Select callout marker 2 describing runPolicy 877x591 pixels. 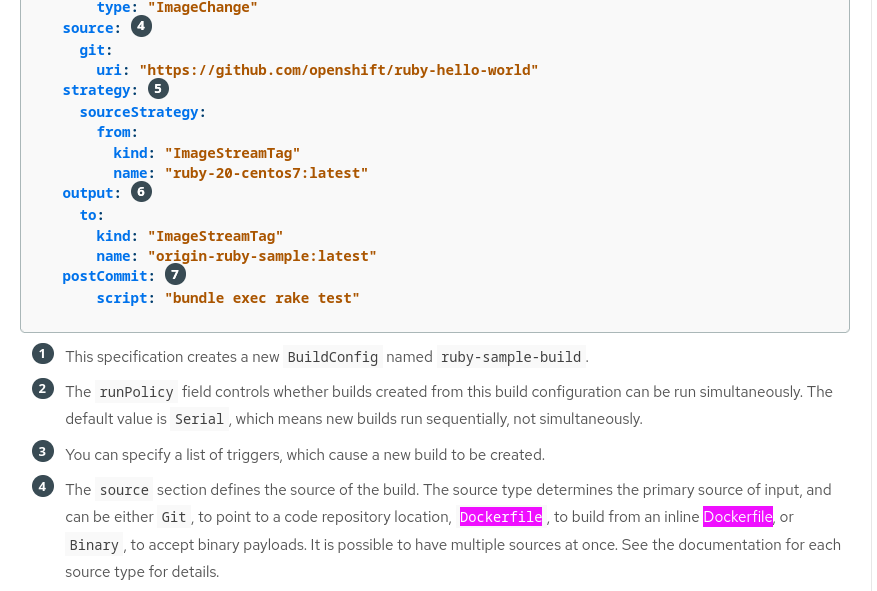coord(42,388)
